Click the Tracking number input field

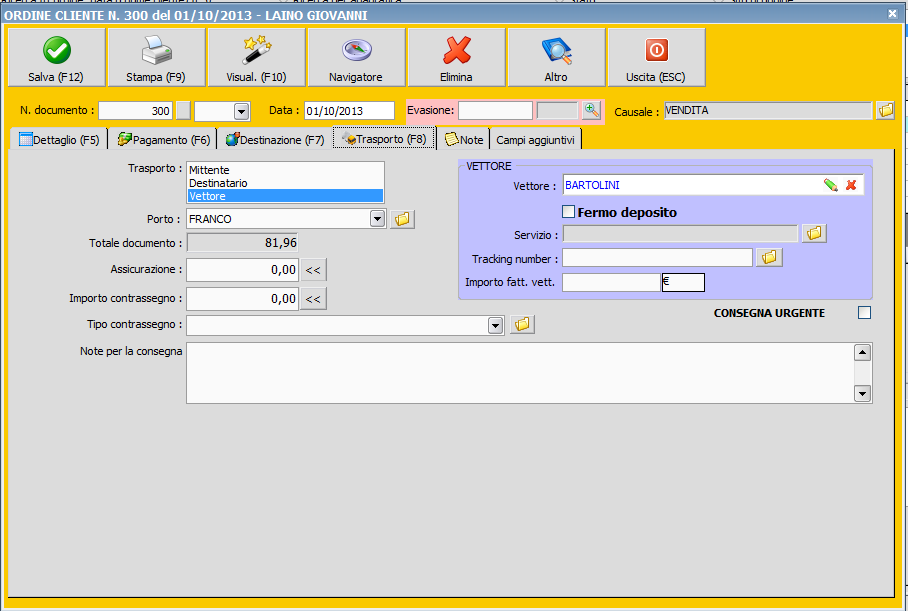tap(656, 258)
